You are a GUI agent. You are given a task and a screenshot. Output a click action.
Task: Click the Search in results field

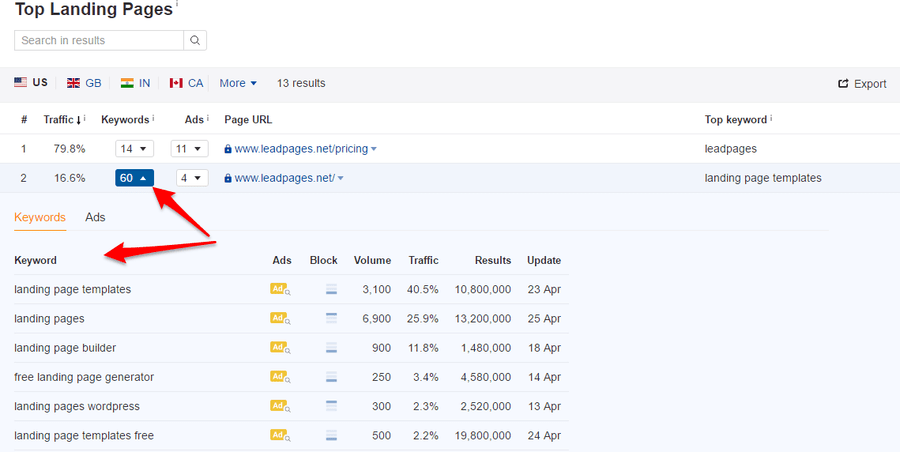(99, 41)
